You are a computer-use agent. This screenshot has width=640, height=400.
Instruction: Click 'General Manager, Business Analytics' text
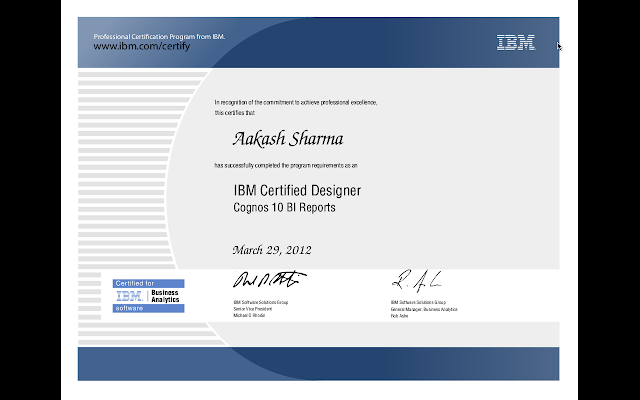tap(424, 309)
